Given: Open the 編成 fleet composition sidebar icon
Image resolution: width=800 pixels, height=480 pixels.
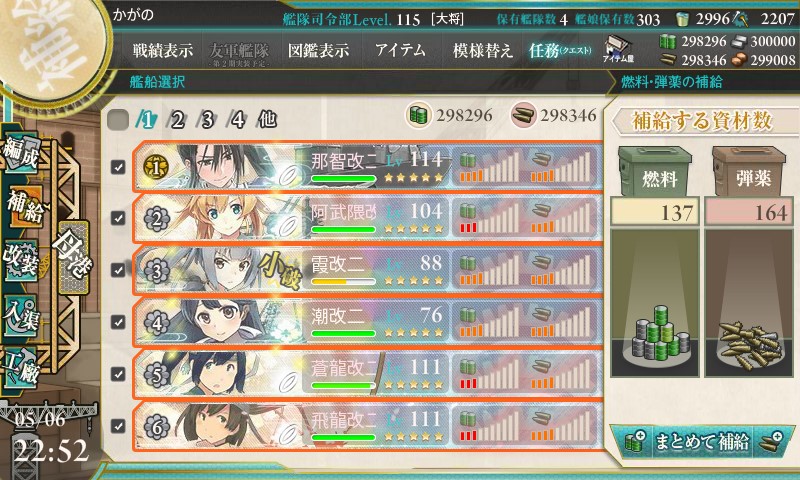Looking at the screenshot, I should [x=21, y=153].
